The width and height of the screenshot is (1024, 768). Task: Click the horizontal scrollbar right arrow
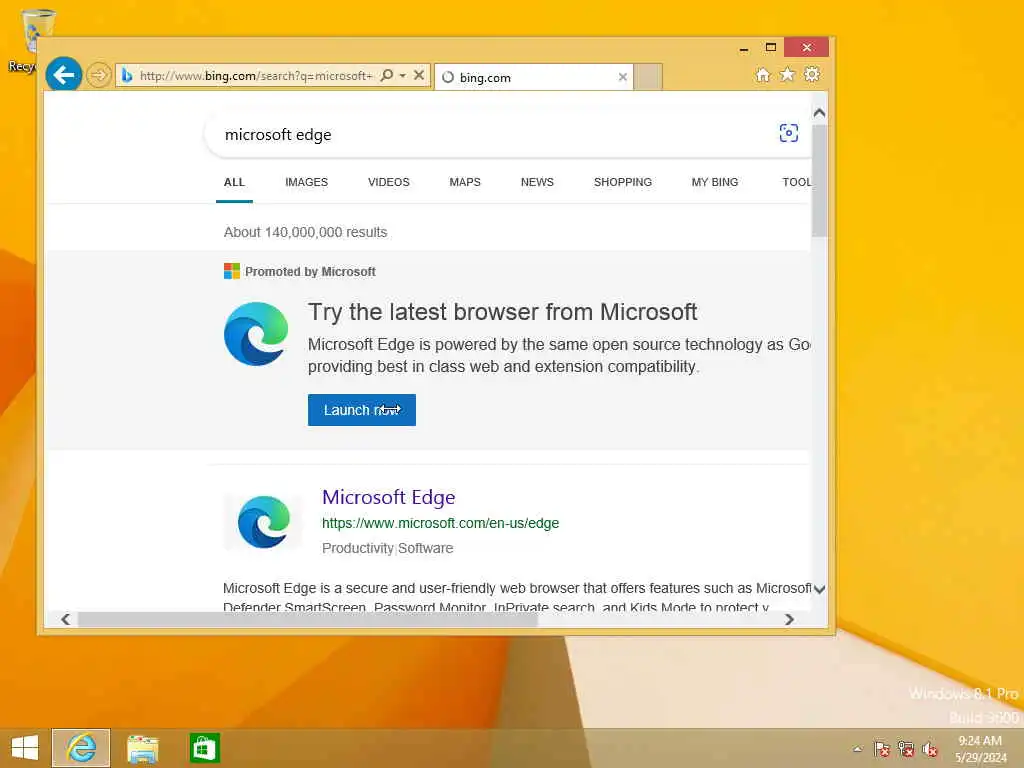tap(789, 619)
